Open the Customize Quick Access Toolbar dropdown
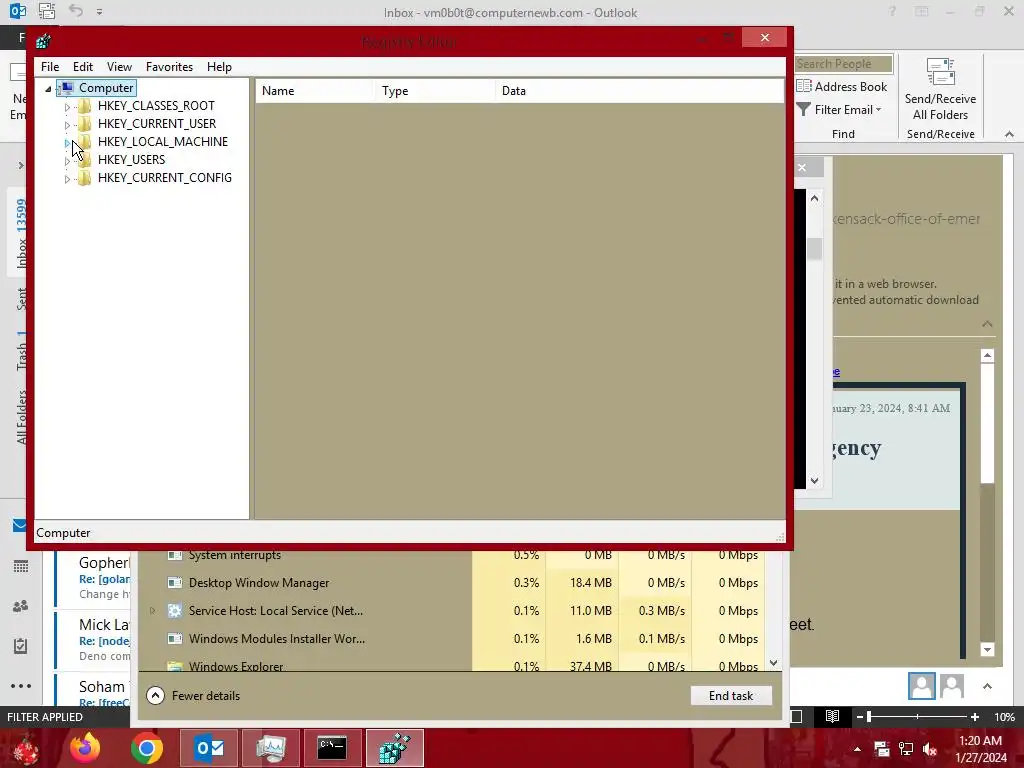1024x768 pixels. coord(99,12)
